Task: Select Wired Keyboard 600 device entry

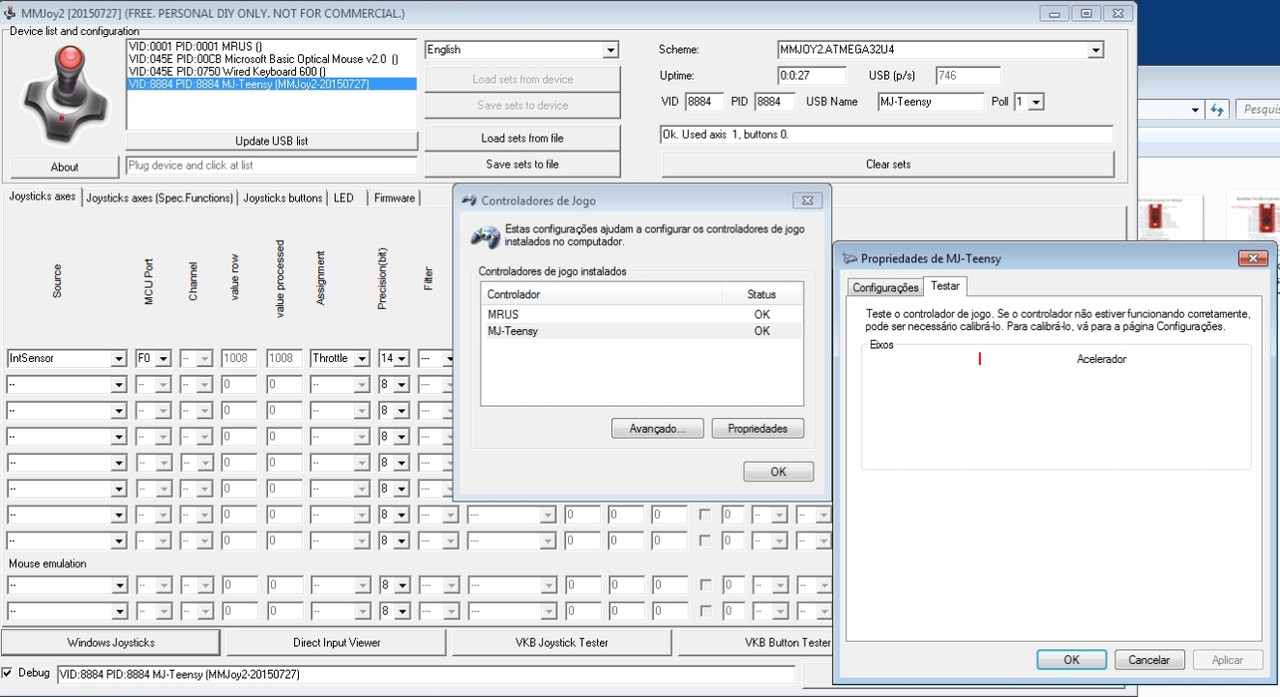Action: (x=271, y=72)
